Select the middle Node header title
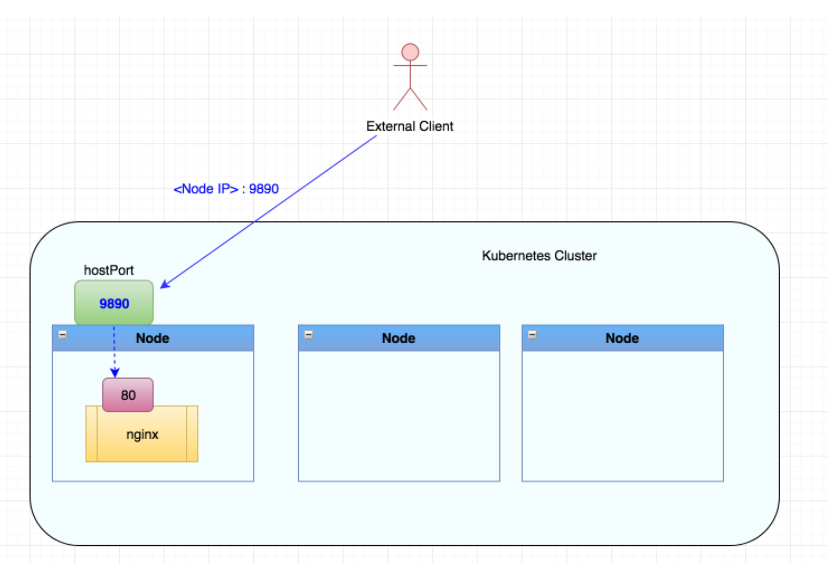831x563 pixels. pyautogui.click(x=399, y=338)
